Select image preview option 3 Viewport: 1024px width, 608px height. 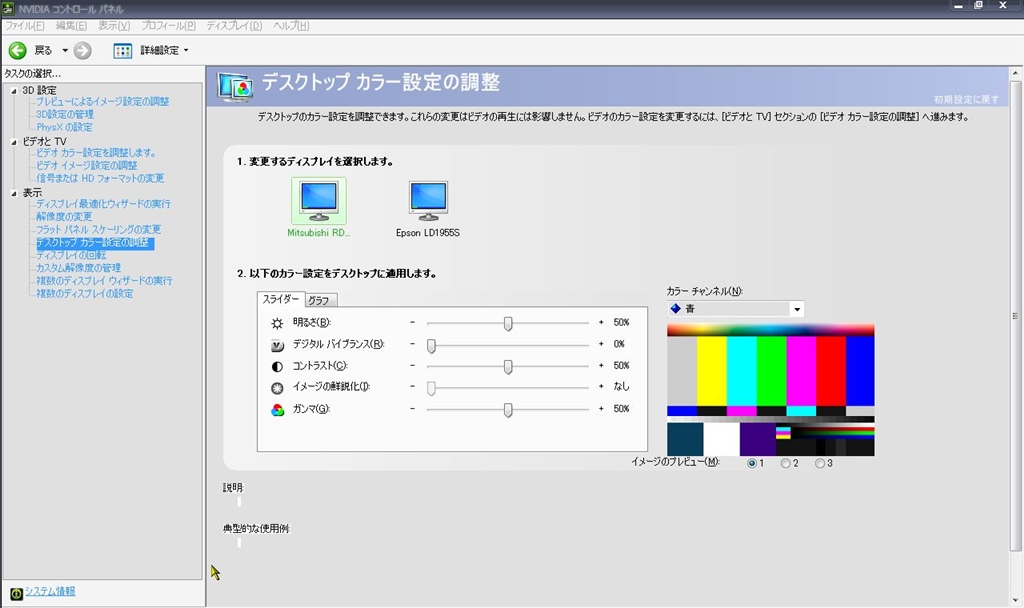[x=820, y=463]
